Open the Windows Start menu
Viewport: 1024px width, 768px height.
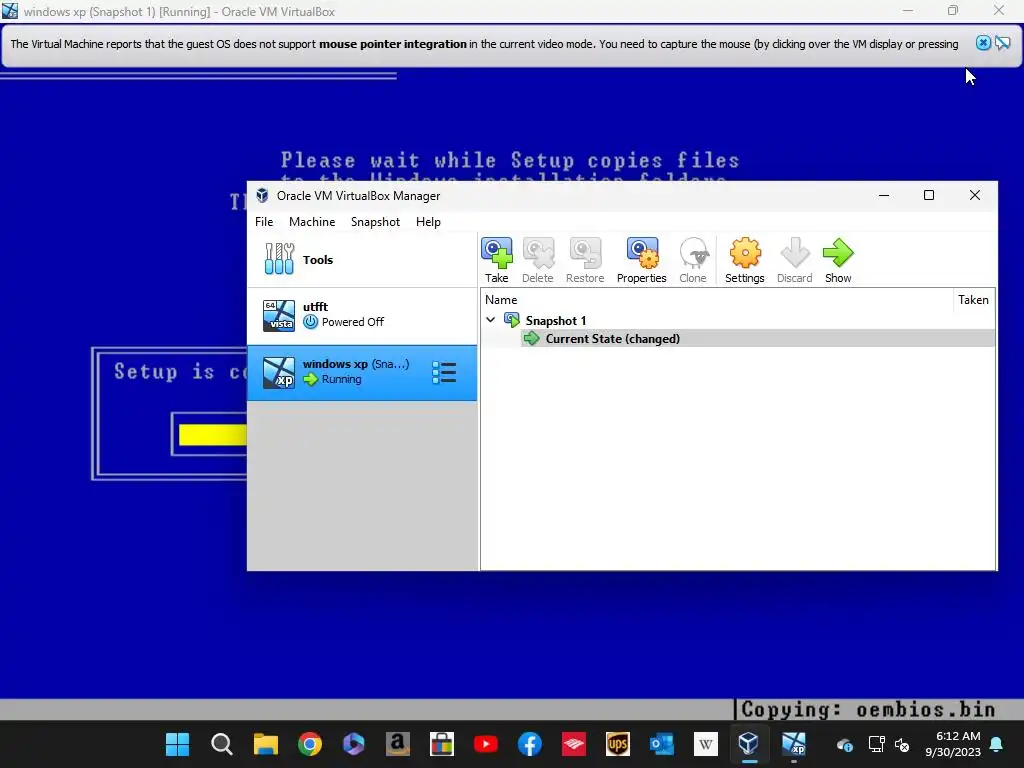coord(177,744)
